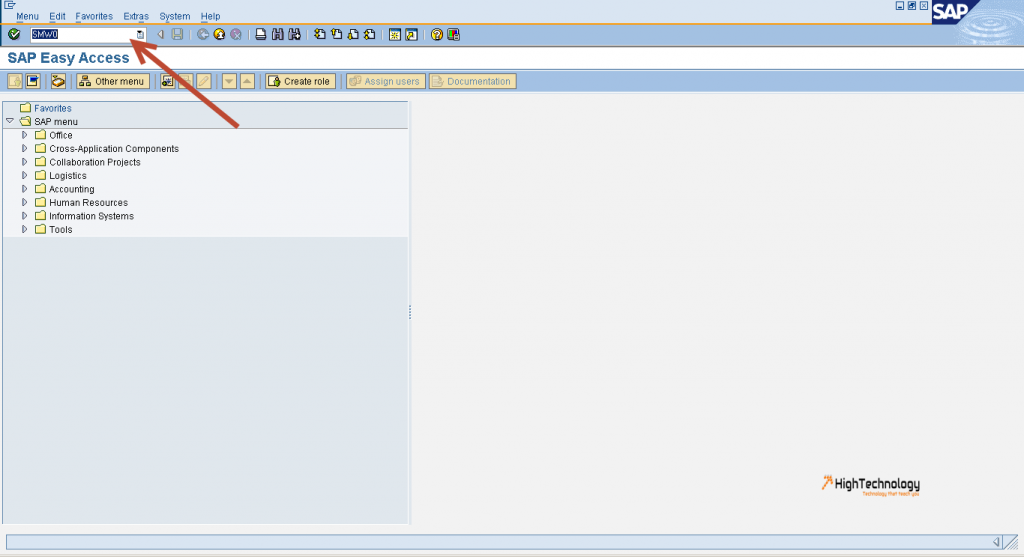Screen dimensions: 1024x557
Task: Open the command field history dropdown
Action: pos(140,35)
